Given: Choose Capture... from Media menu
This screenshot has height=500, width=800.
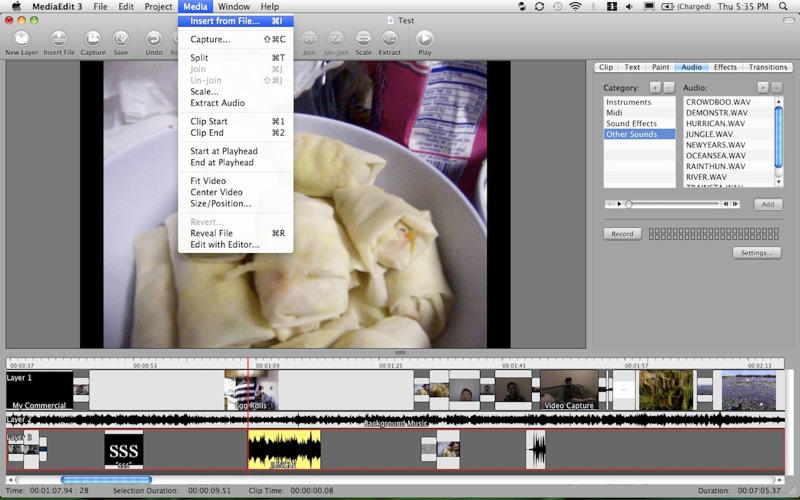Looking at the screenshot, I should click(x=236, y=39).
